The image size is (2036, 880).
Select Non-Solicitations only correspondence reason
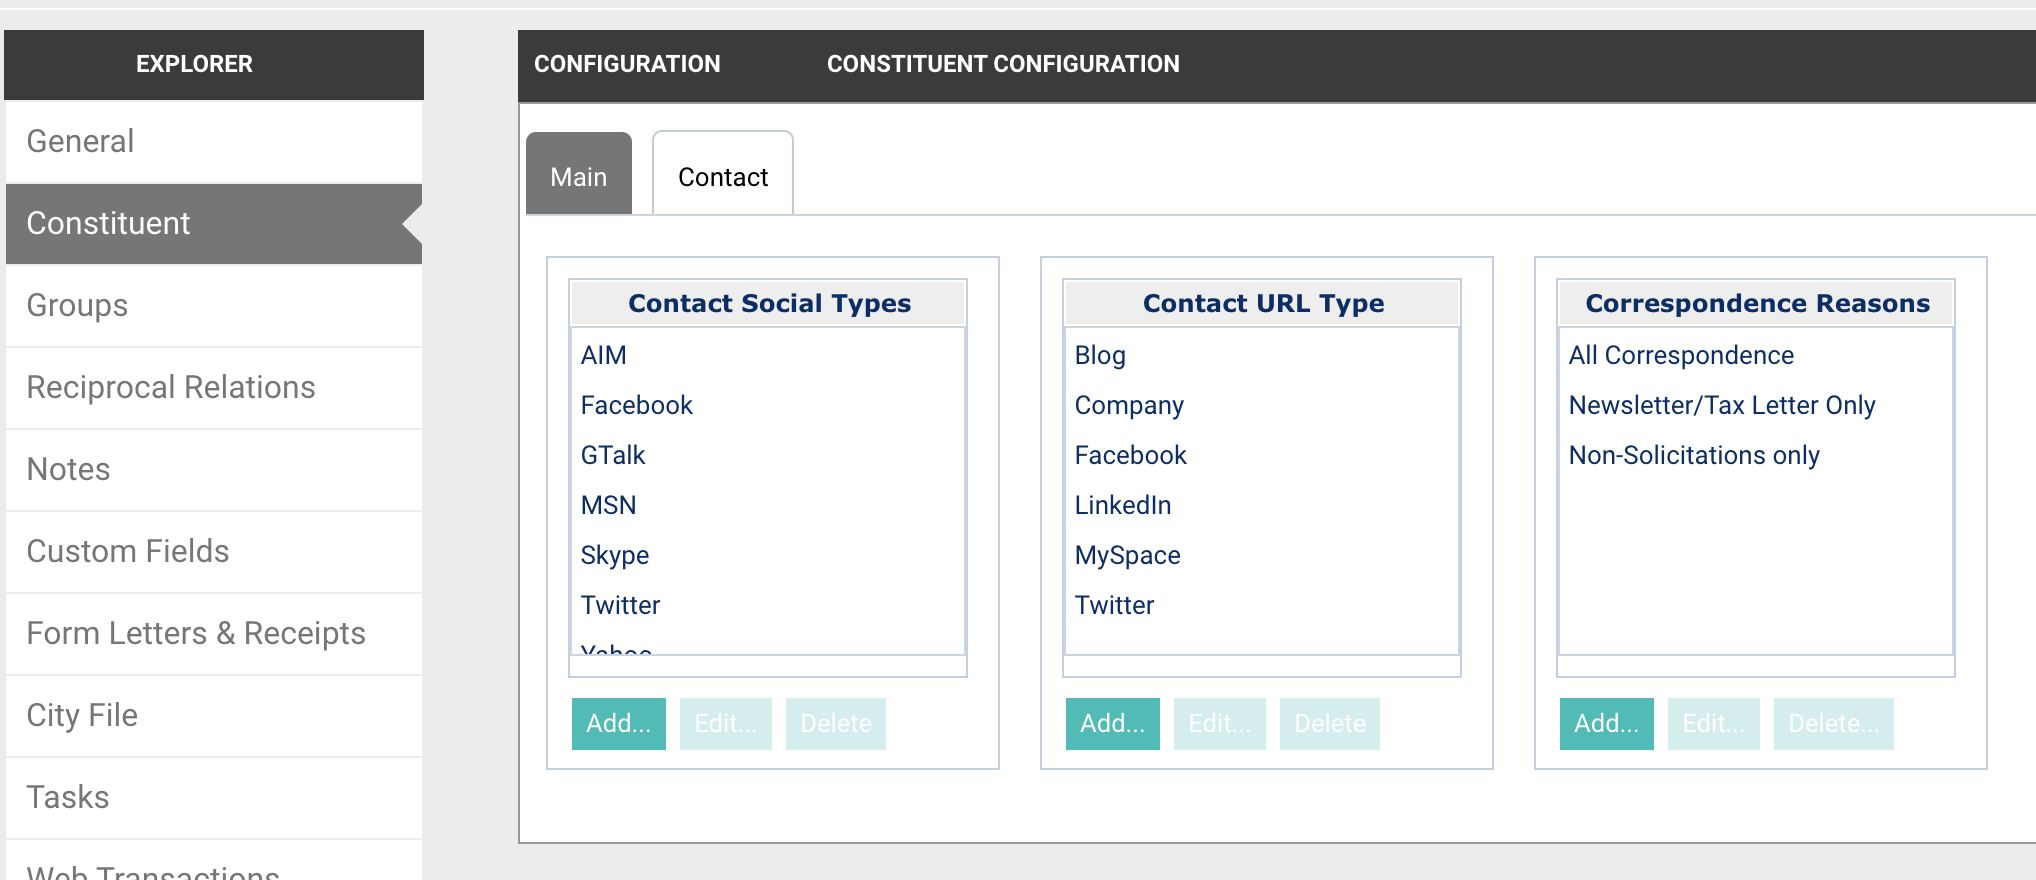pos(1693,455)
